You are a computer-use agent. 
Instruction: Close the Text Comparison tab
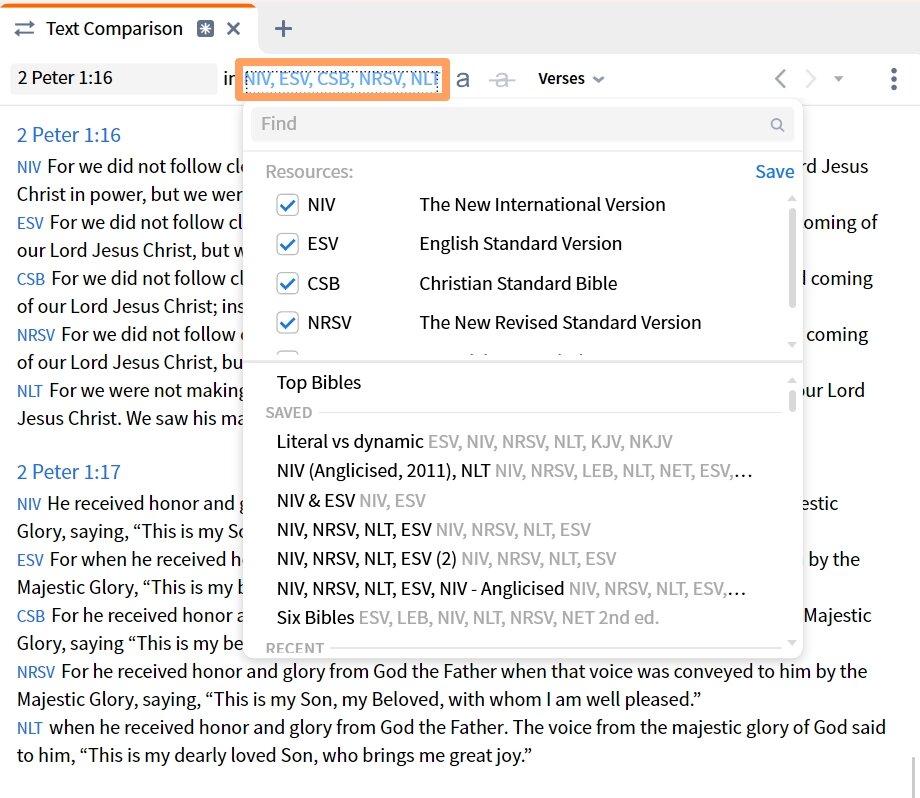coord(234,29)
